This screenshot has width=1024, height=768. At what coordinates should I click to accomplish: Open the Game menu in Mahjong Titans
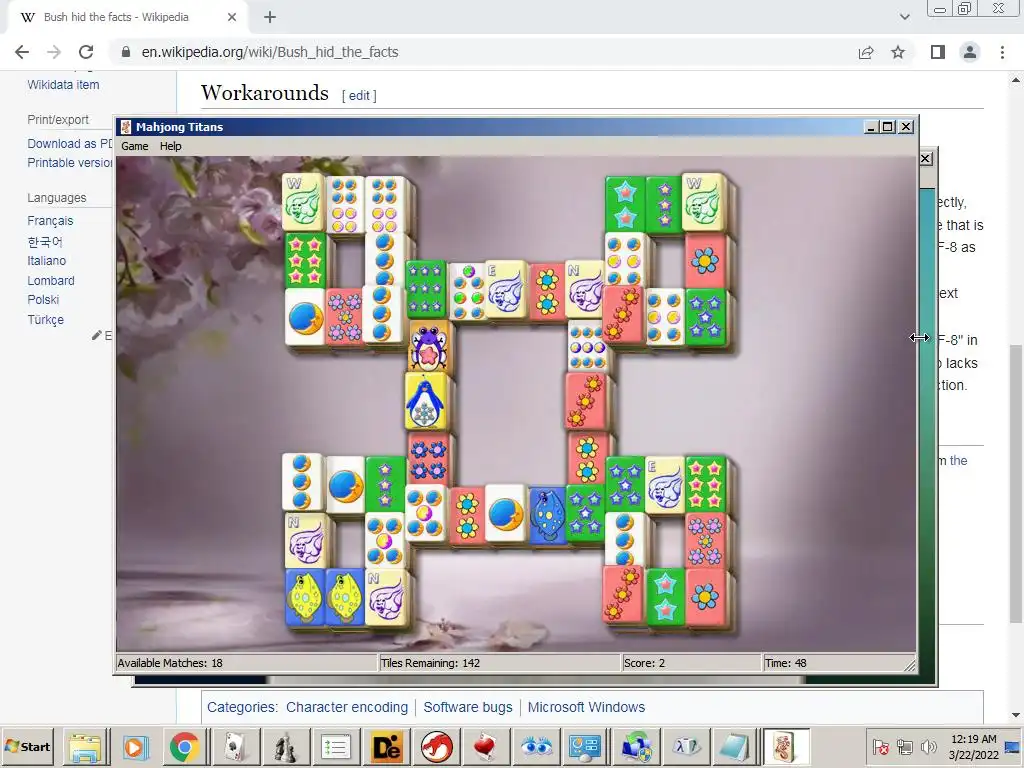(135, 146)
